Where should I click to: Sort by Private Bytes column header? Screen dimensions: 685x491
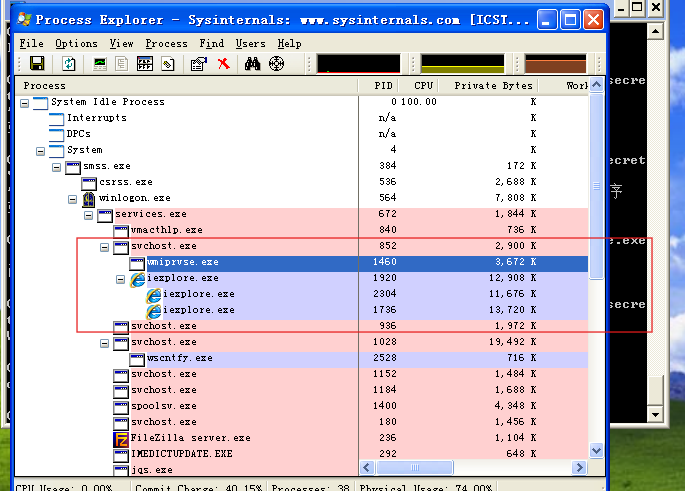coord(493,86)
